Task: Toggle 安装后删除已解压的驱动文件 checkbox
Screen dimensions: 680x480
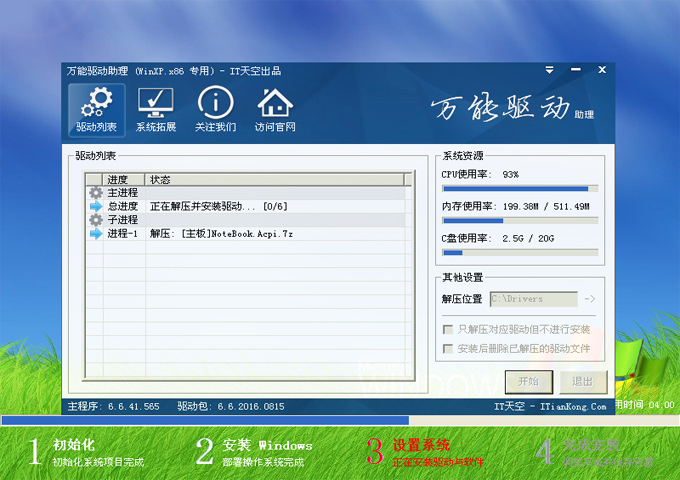Action: tap(448, 349)
